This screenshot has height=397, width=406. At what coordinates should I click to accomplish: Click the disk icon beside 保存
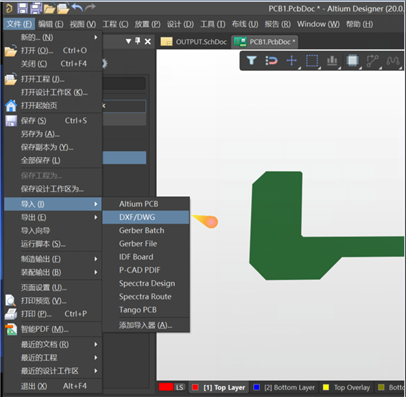11,121
